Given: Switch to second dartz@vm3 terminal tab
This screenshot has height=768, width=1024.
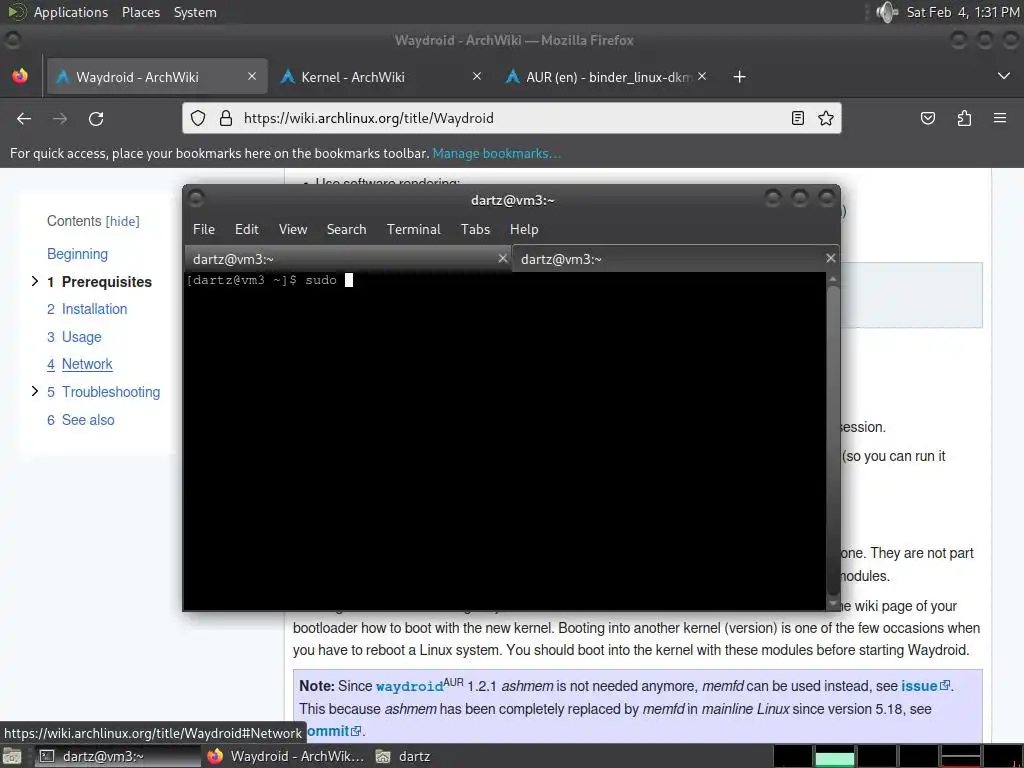Looking at the screenshot, I should (675, 259).
